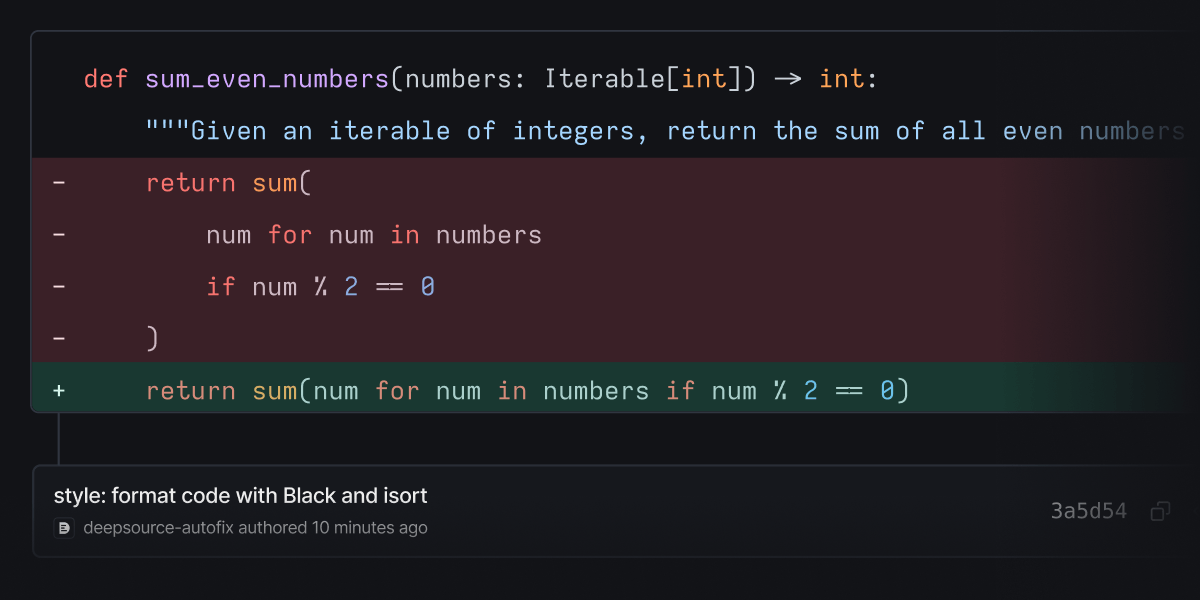Select the commit hash 3a5d54
This screenshot has height=600, width=1200.
[x=1088, y=510]
